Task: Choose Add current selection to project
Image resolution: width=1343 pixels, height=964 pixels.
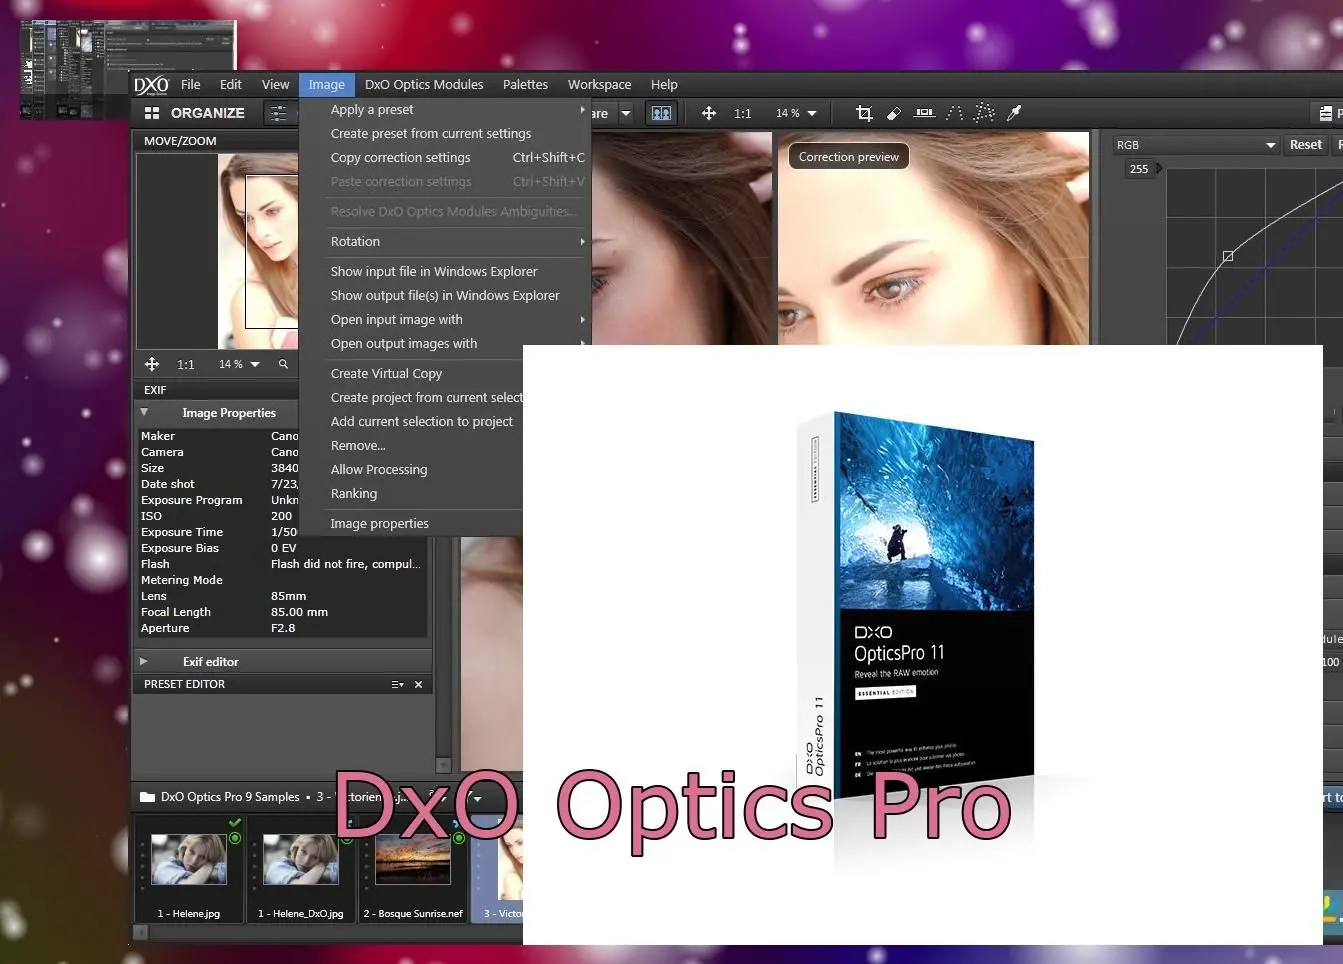Action: (424, 422)
